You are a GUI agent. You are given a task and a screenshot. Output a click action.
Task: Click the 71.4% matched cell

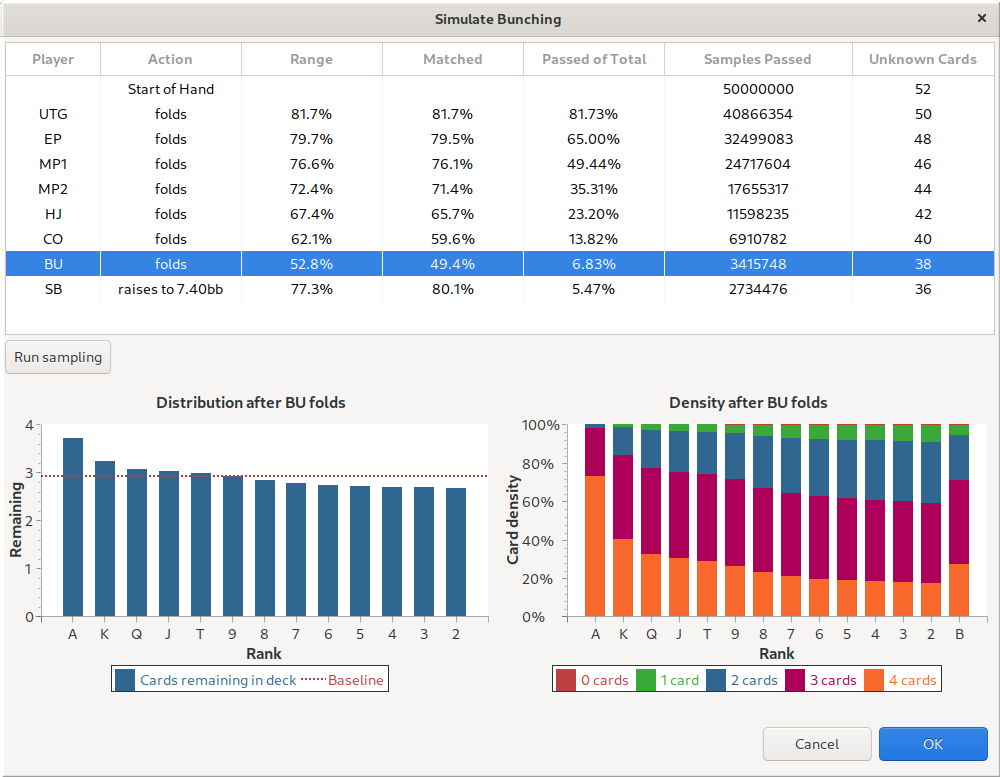453,189
